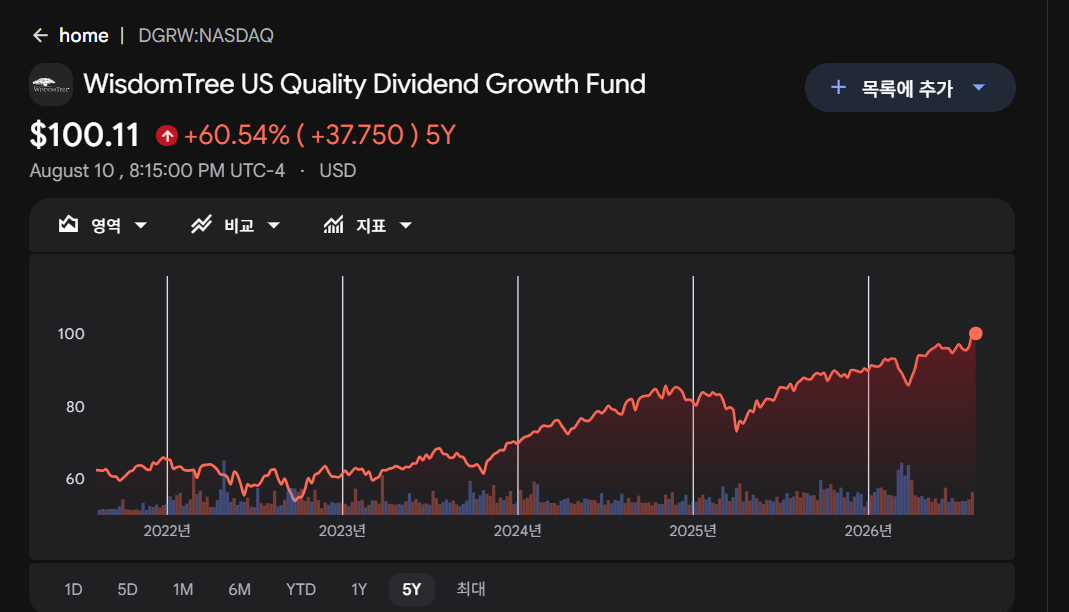Click the area chart type icon
1069x612 pixels.
(x=68, y=224)
